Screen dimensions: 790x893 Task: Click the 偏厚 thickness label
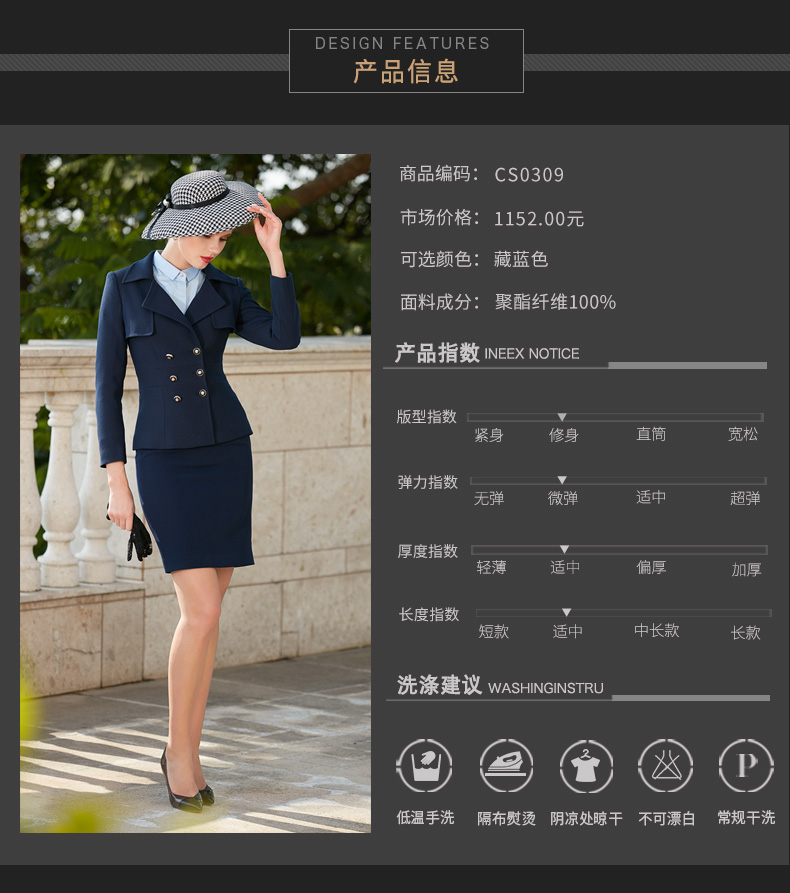(x=651, y=567)
